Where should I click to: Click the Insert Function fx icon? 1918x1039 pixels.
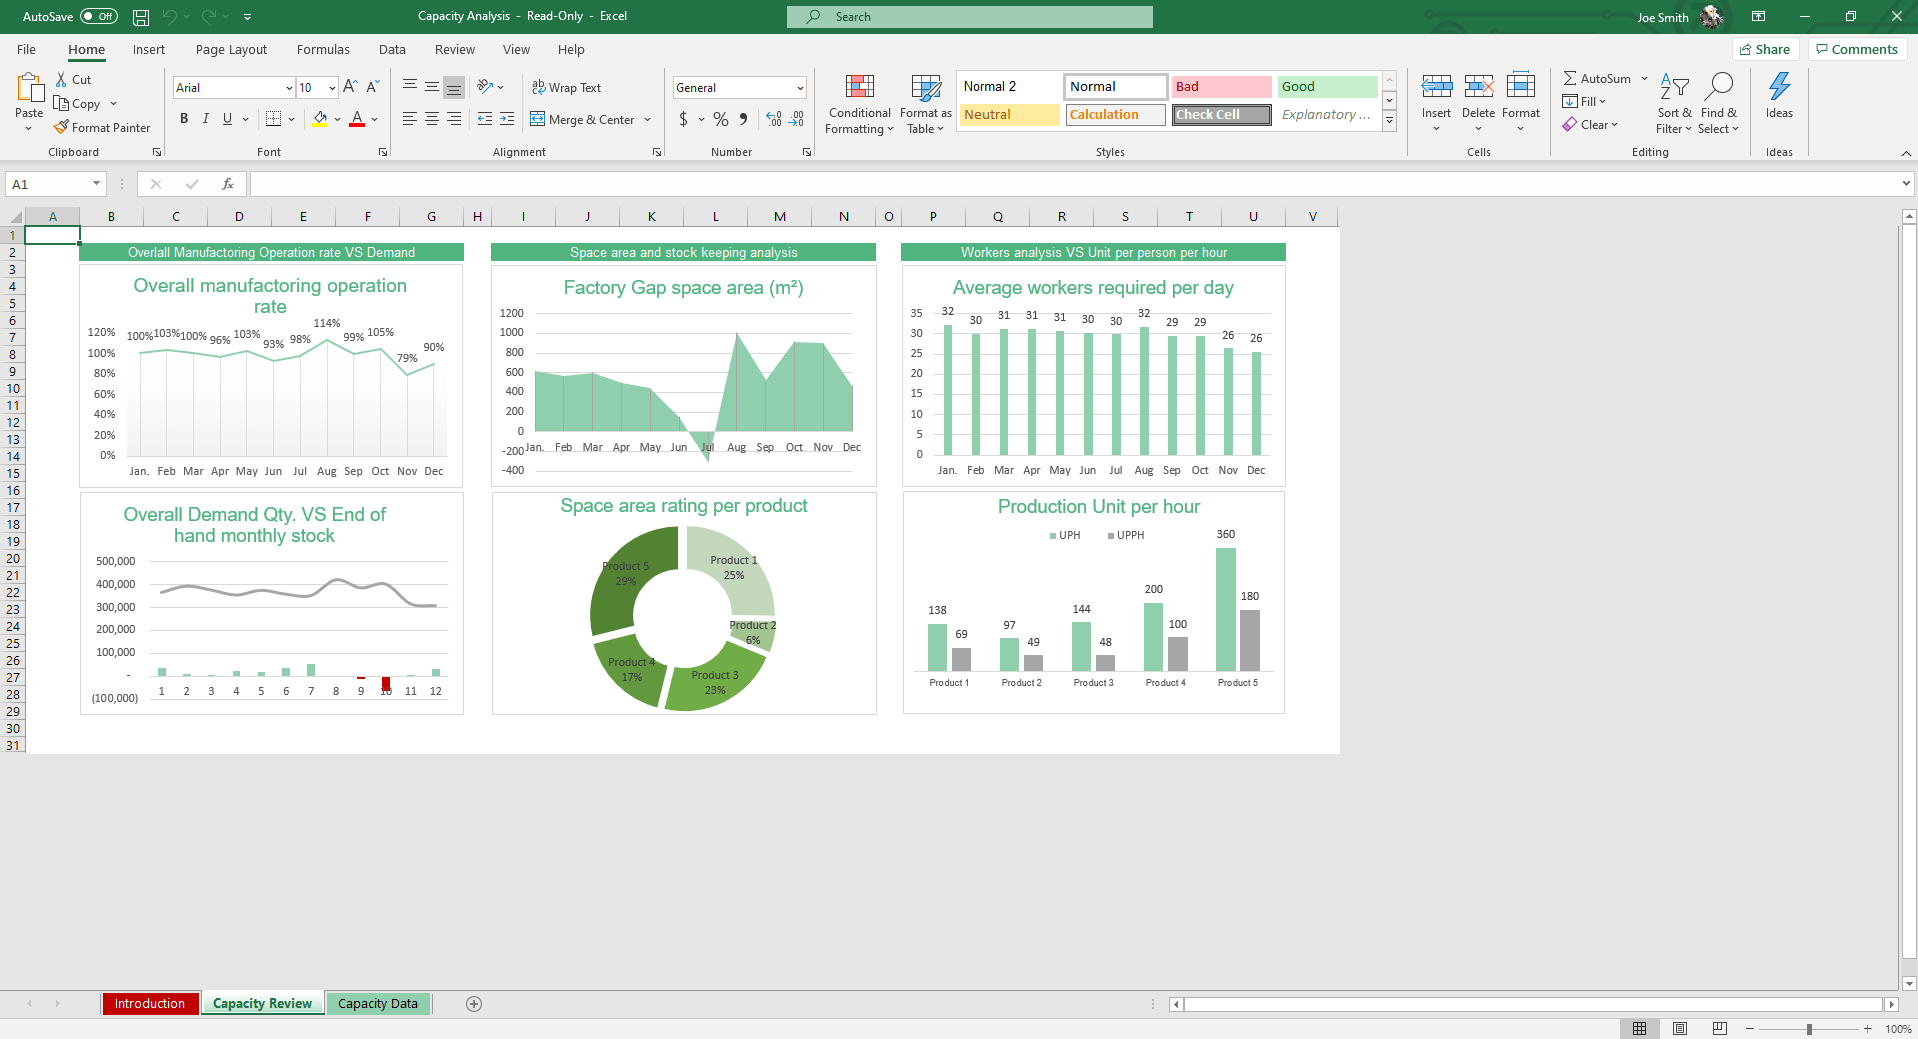(x=228, y=184)
